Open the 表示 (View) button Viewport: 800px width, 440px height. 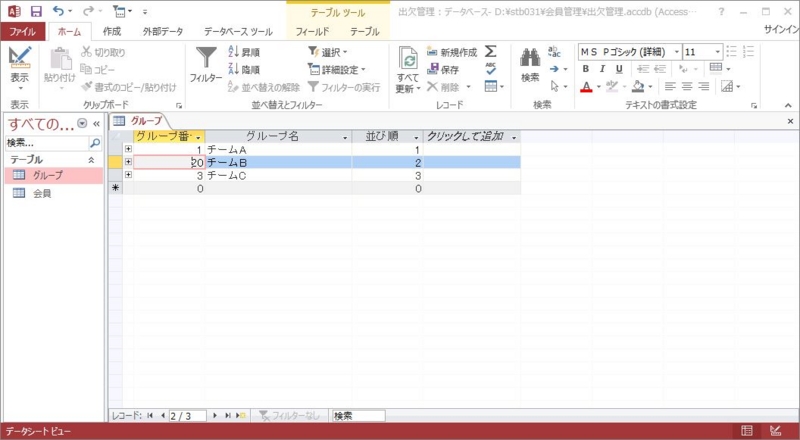(20, 70)
